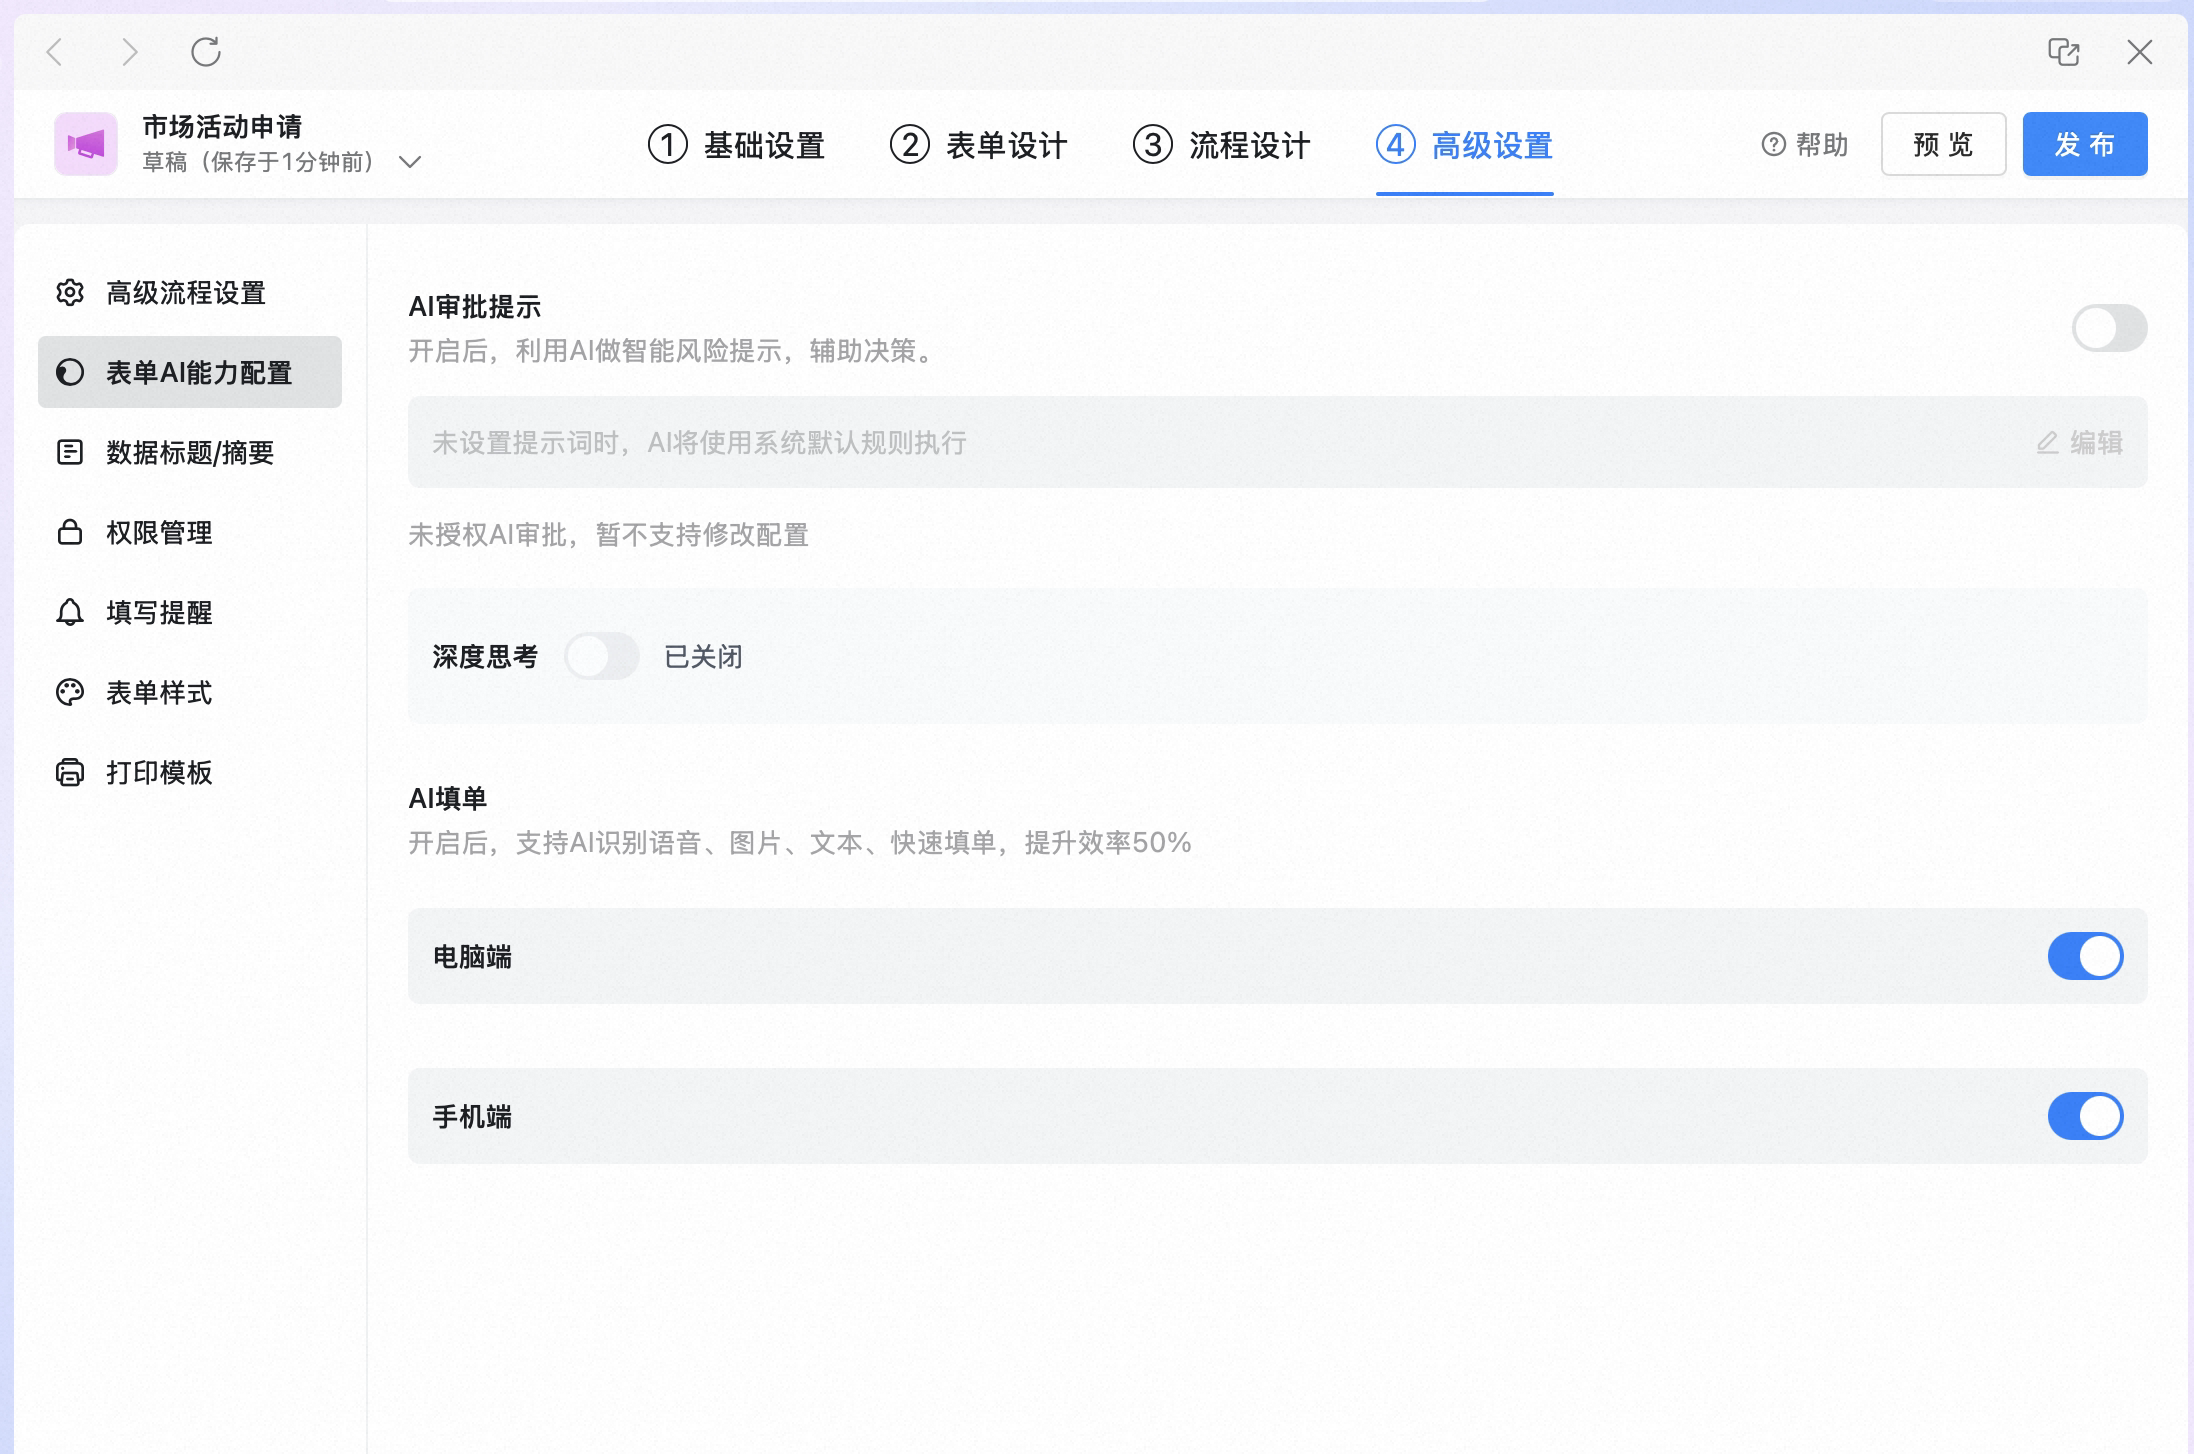The image size is (2194, 1454).
Task: Open 填写提醒 section
Action: coord(190,613)
